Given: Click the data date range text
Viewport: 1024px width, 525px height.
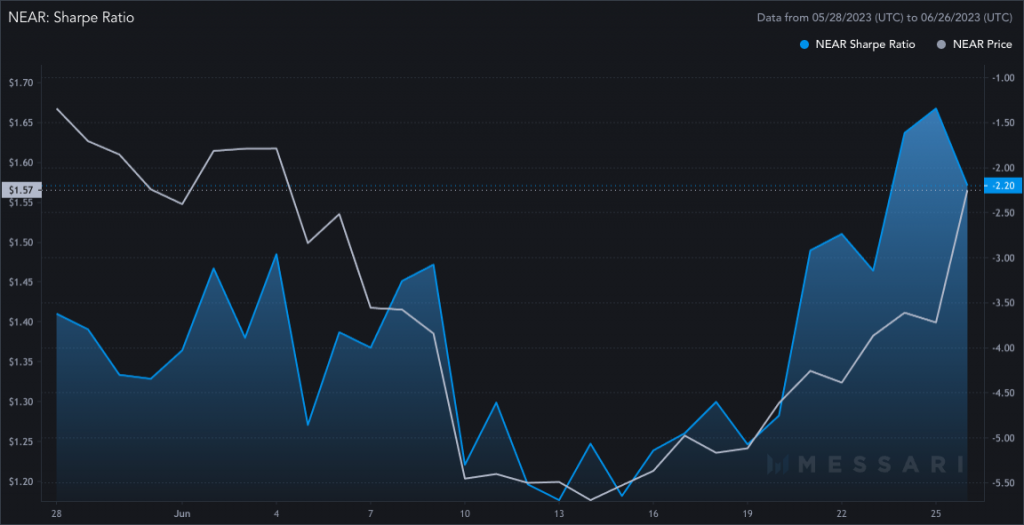Looking at the screenshot, I should point(884,18).
